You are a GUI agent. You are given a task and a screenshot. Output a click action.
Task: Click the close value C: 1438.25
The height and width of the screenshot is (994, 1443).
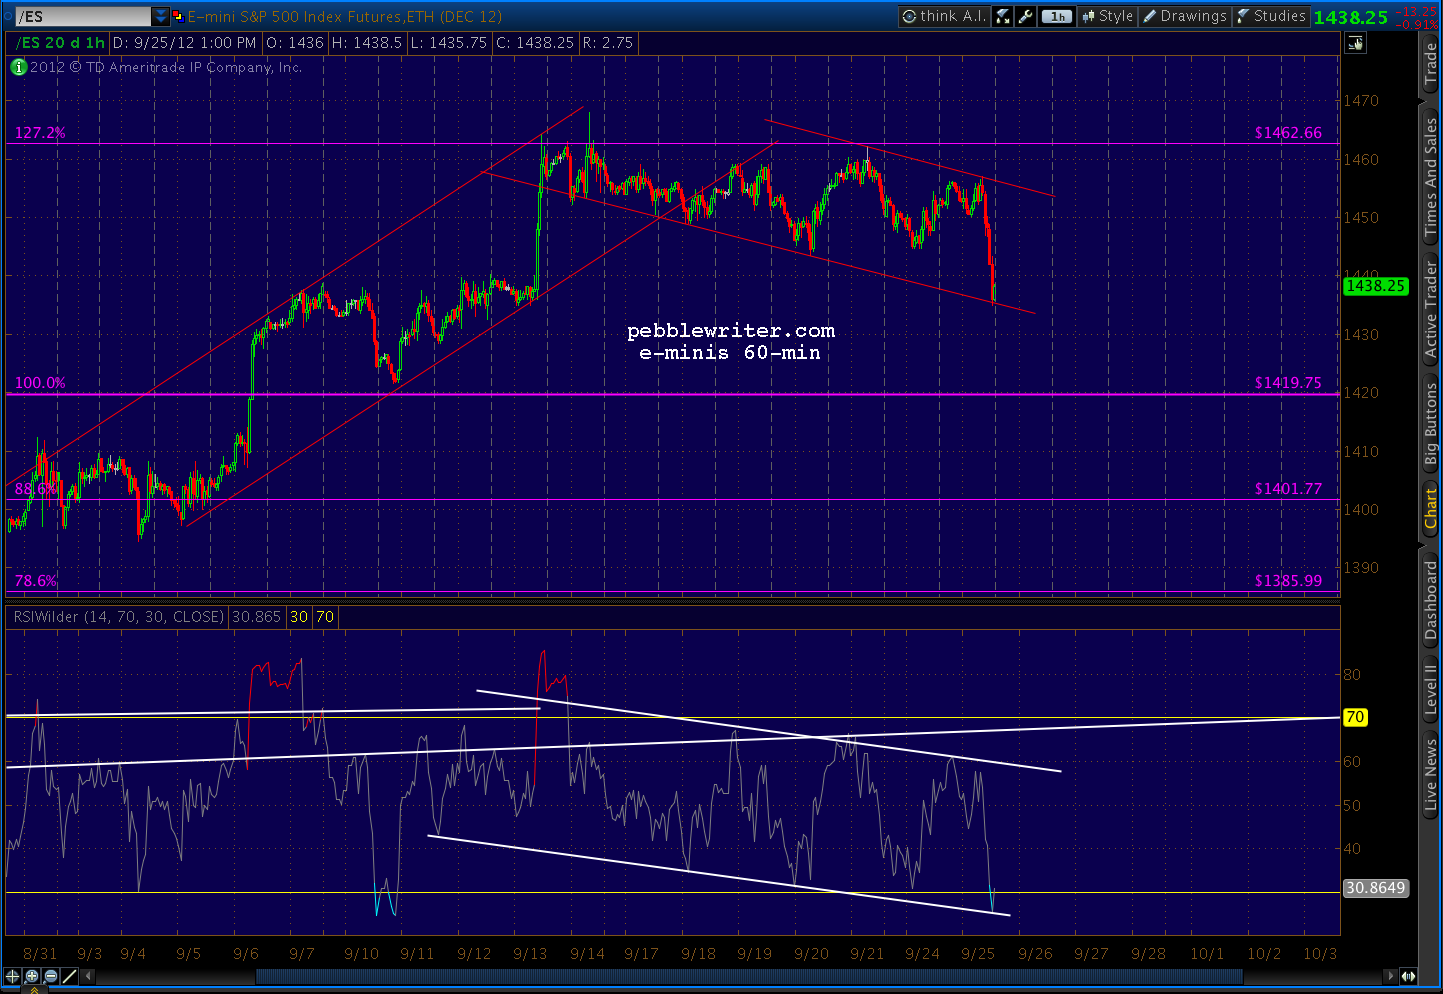pos(535,43)
